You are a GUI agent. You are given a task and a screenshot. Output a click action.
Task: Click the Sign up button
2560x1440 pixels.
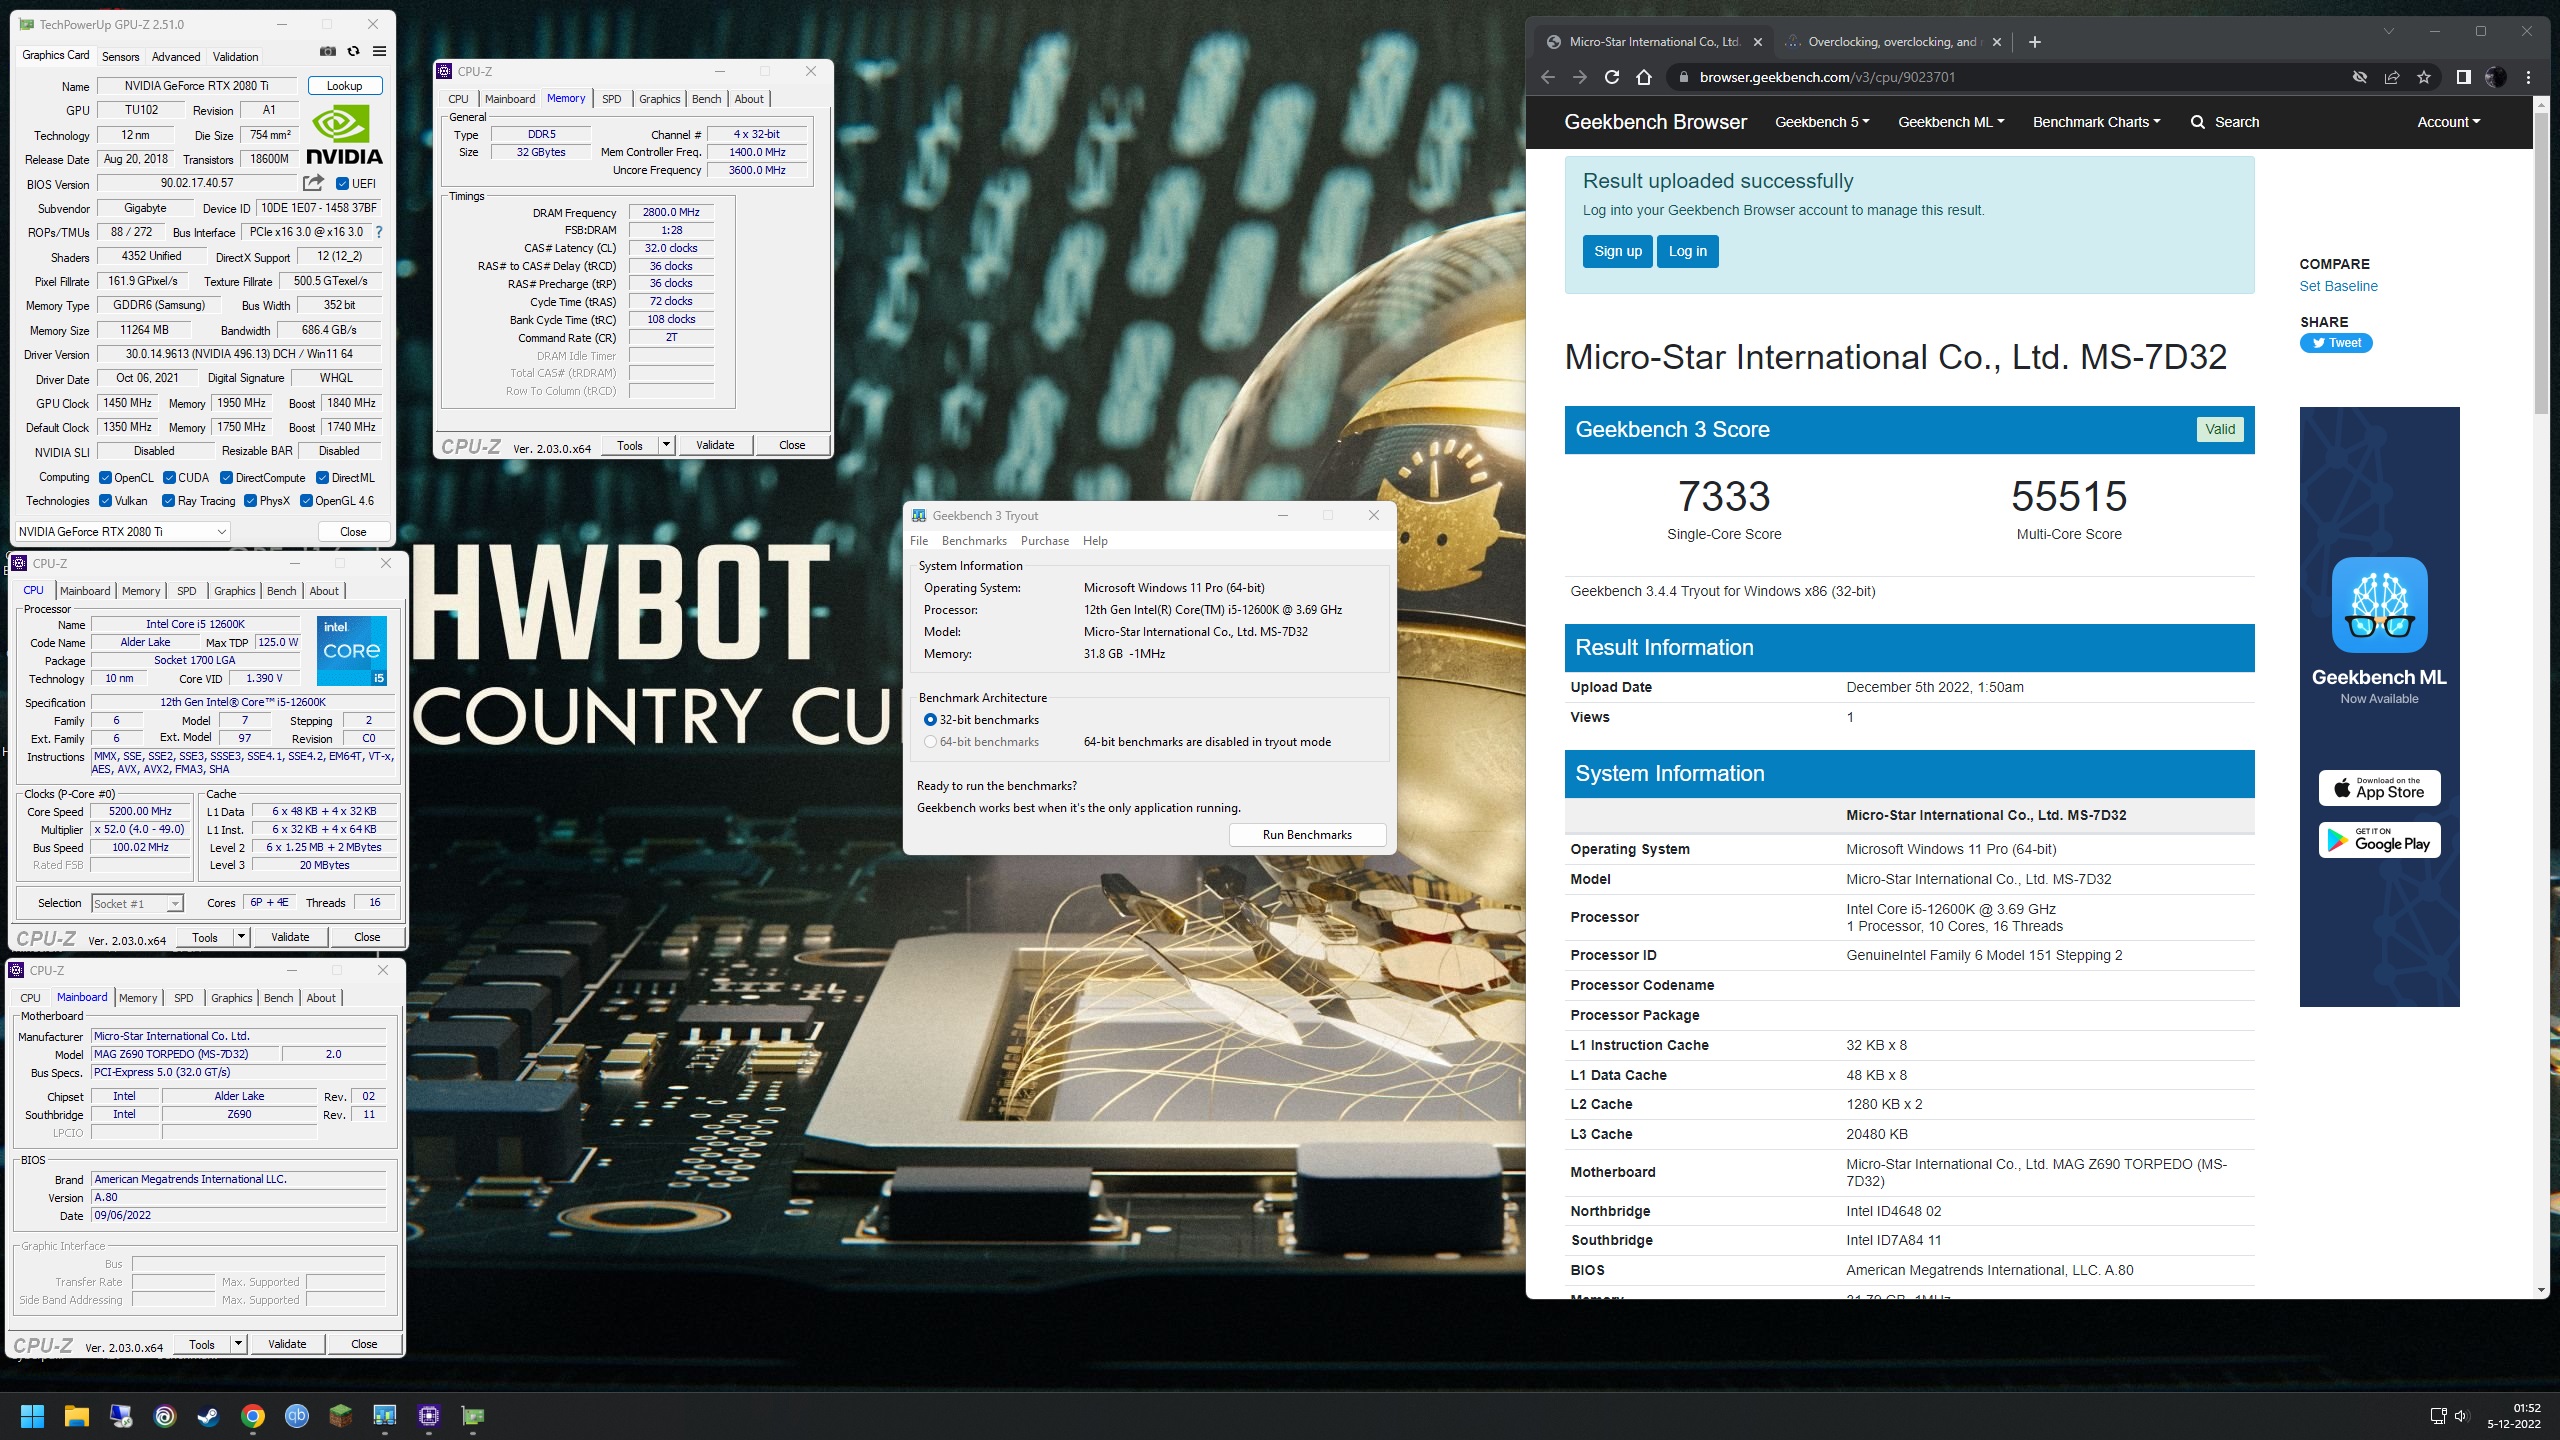1617,251
